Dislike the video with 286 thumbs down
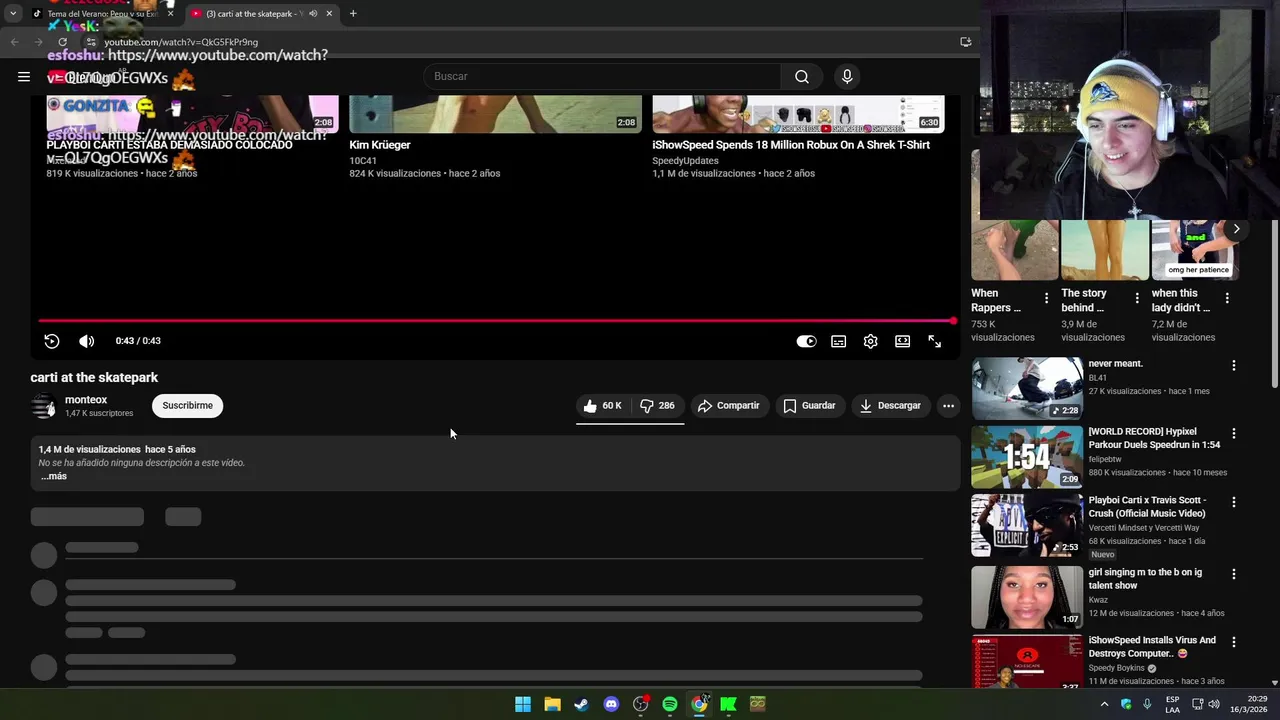The width and height of the screenshot is (1280, 720). 658,405
